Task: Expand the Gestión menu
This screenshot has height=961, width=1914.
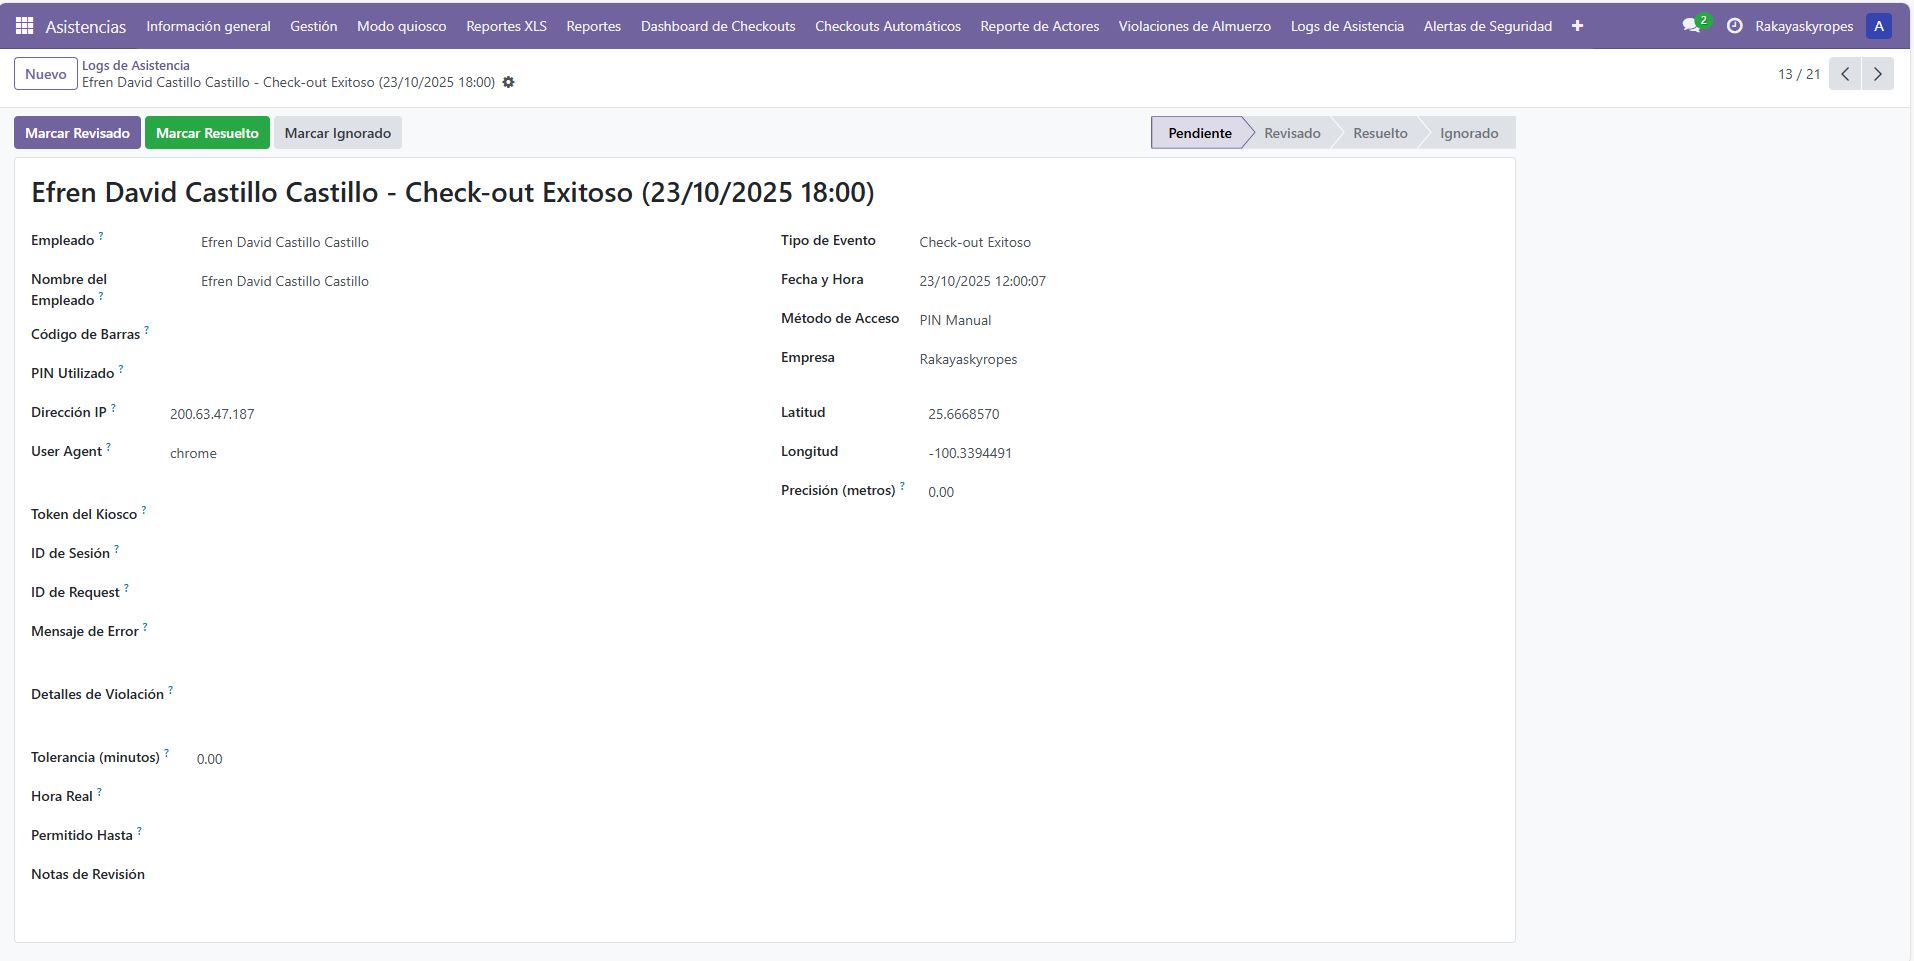Action: click(313, 26)
